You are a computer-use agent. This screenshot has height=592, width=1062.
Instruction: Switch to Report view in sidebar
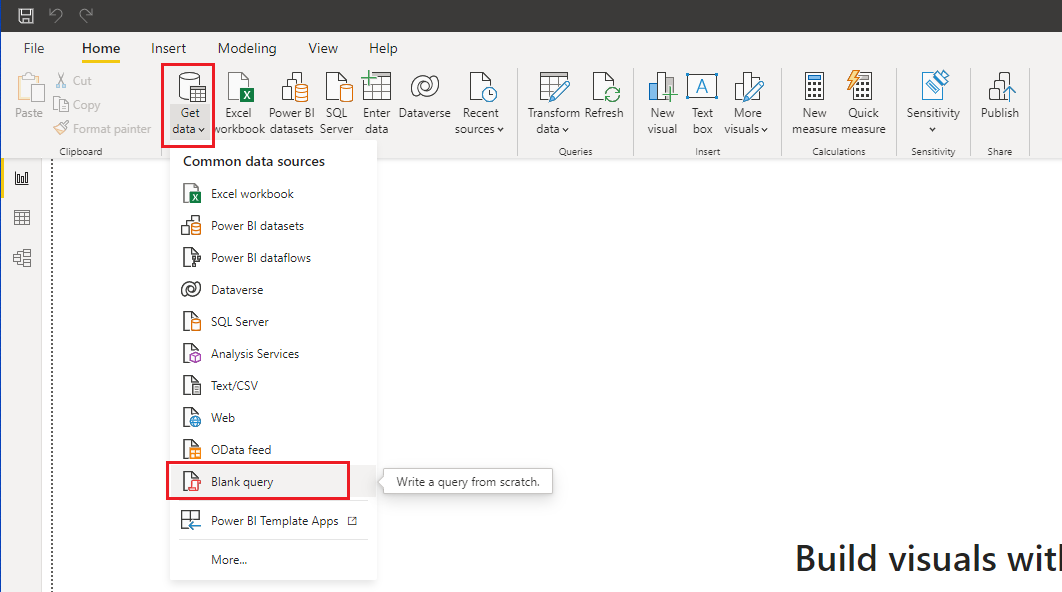22,178
